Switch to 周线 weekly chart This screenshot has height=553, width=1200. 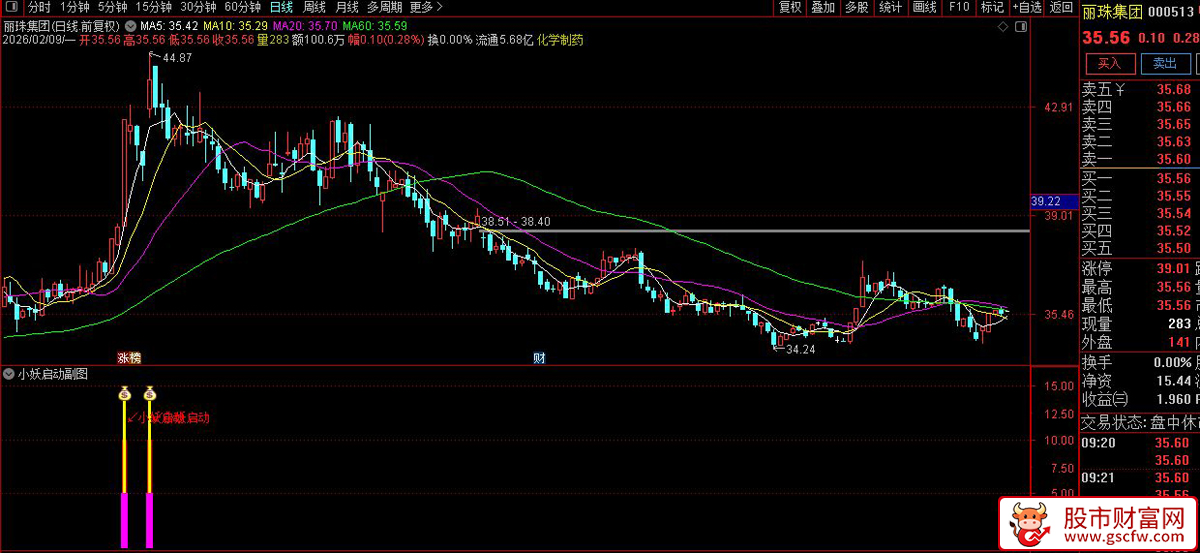(314, 7)
